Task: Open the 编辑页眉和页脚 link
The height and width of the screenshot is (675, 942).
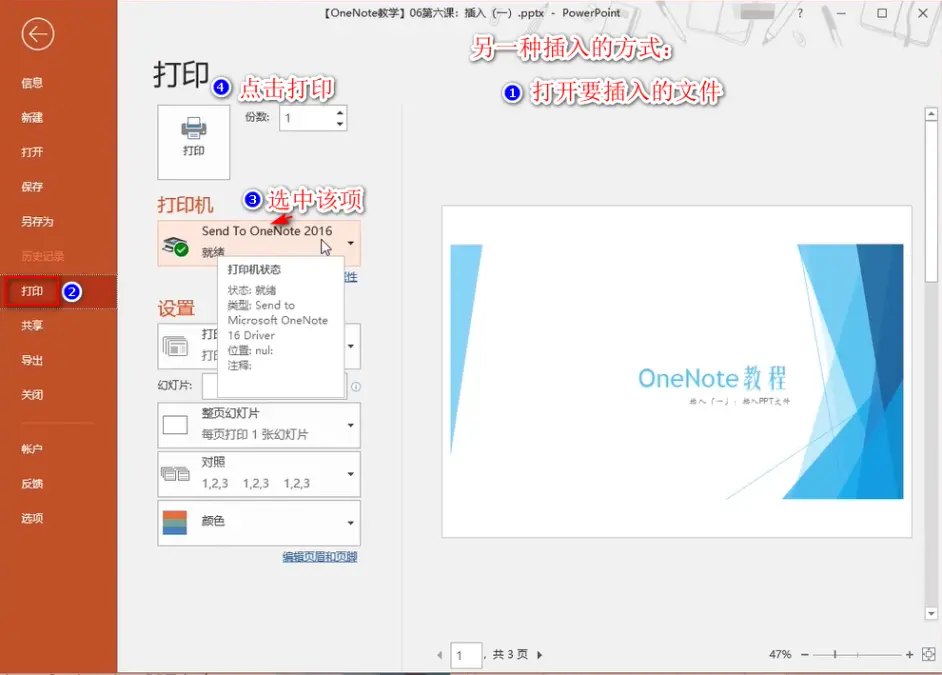Action: [x=320, y=557]
